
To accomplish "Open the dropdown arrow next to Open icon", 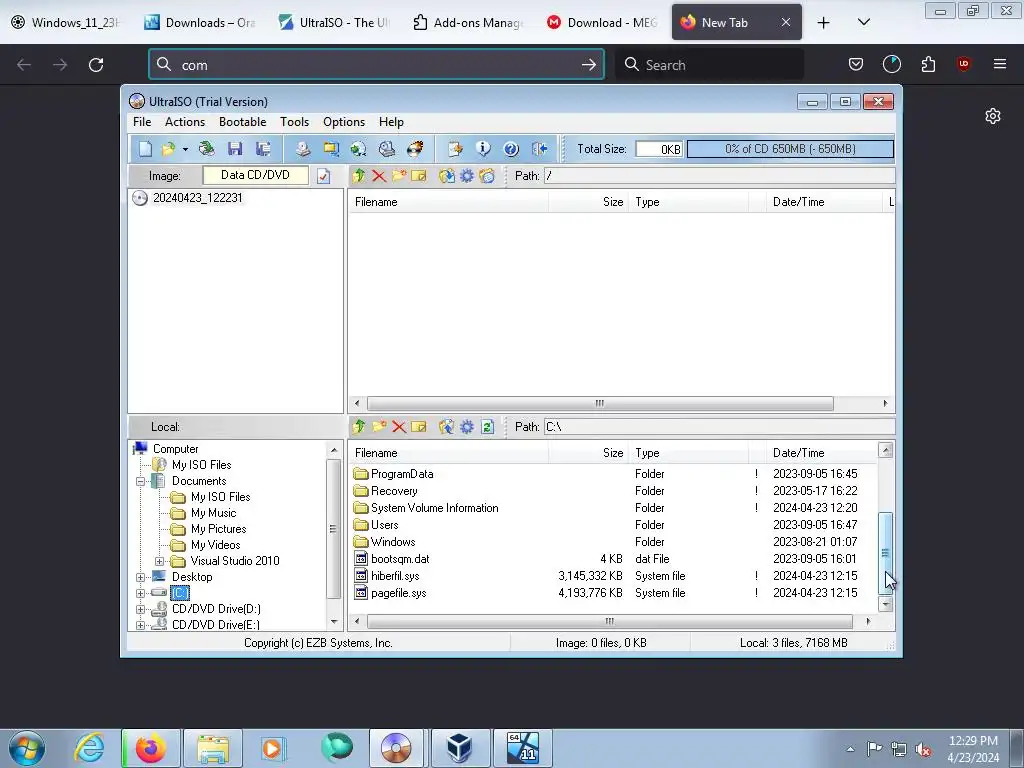I will tap(185, 150).
